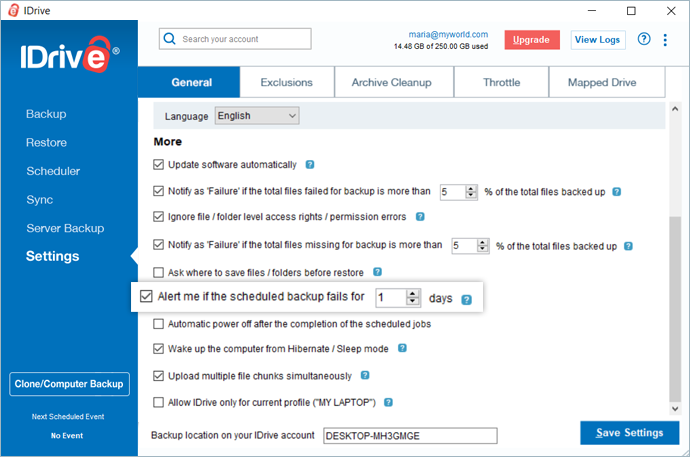Click the 'Next Scheduled Event' label
The width and height of the screenshot is (690, 457).
(68, 417)
